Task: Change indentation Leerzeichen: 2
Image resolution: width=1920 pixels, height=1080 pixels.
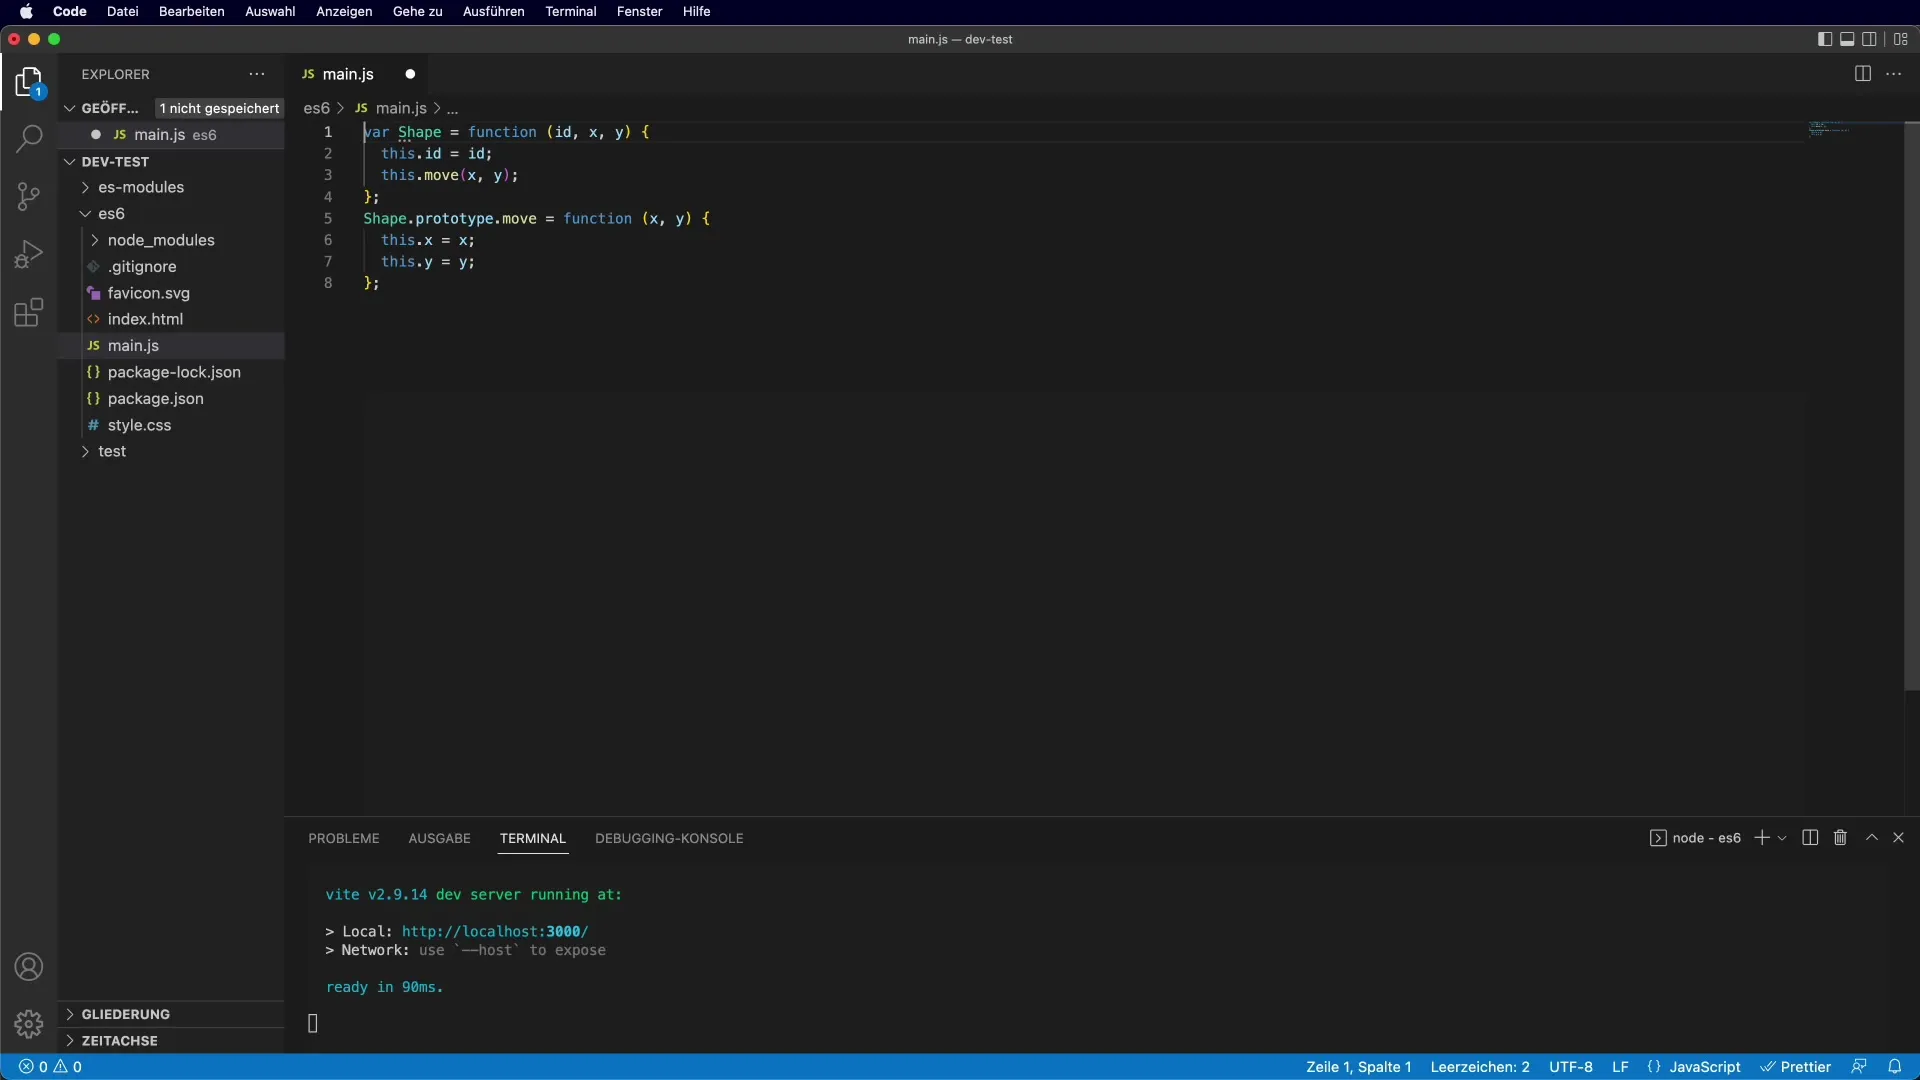Action: (x=1480, y=1067)
